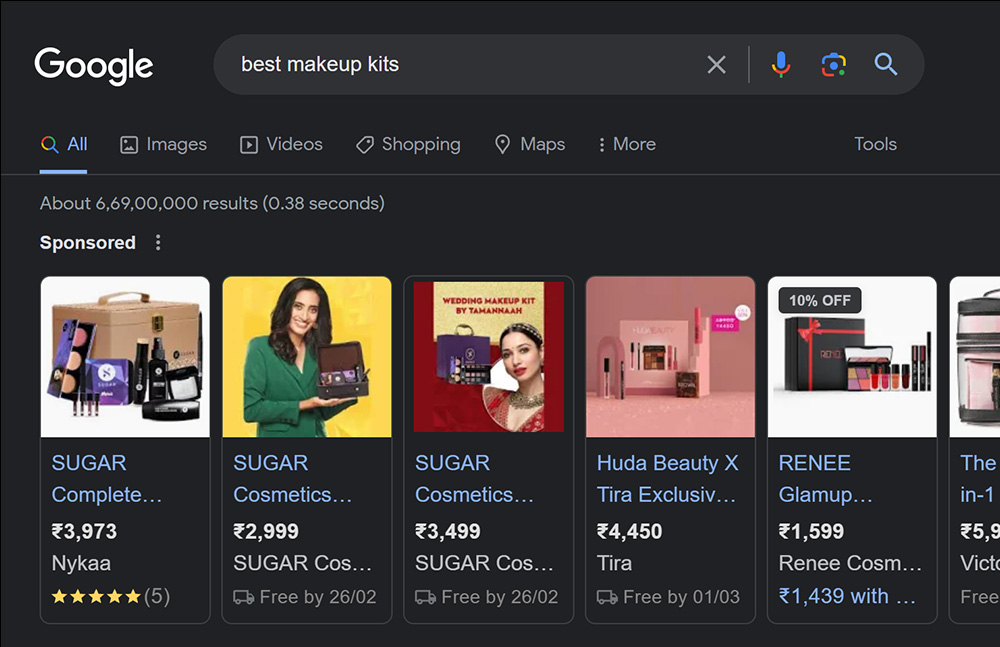This screenshot has height=647, width=1000.
Task: Open the Tools options
Action: click(x=875, y=144)
